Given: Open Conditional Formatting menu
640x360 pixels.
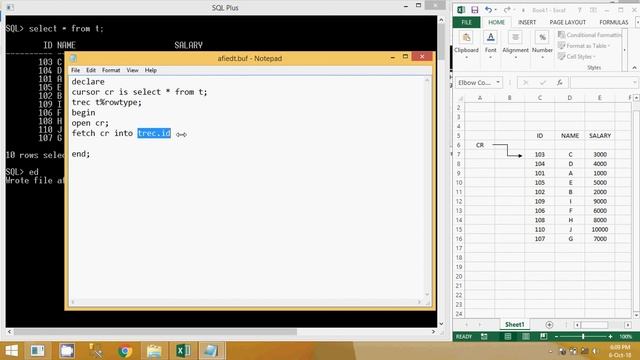Looking at the screenshot, I should pyautogui.click(x=589, y=35).
